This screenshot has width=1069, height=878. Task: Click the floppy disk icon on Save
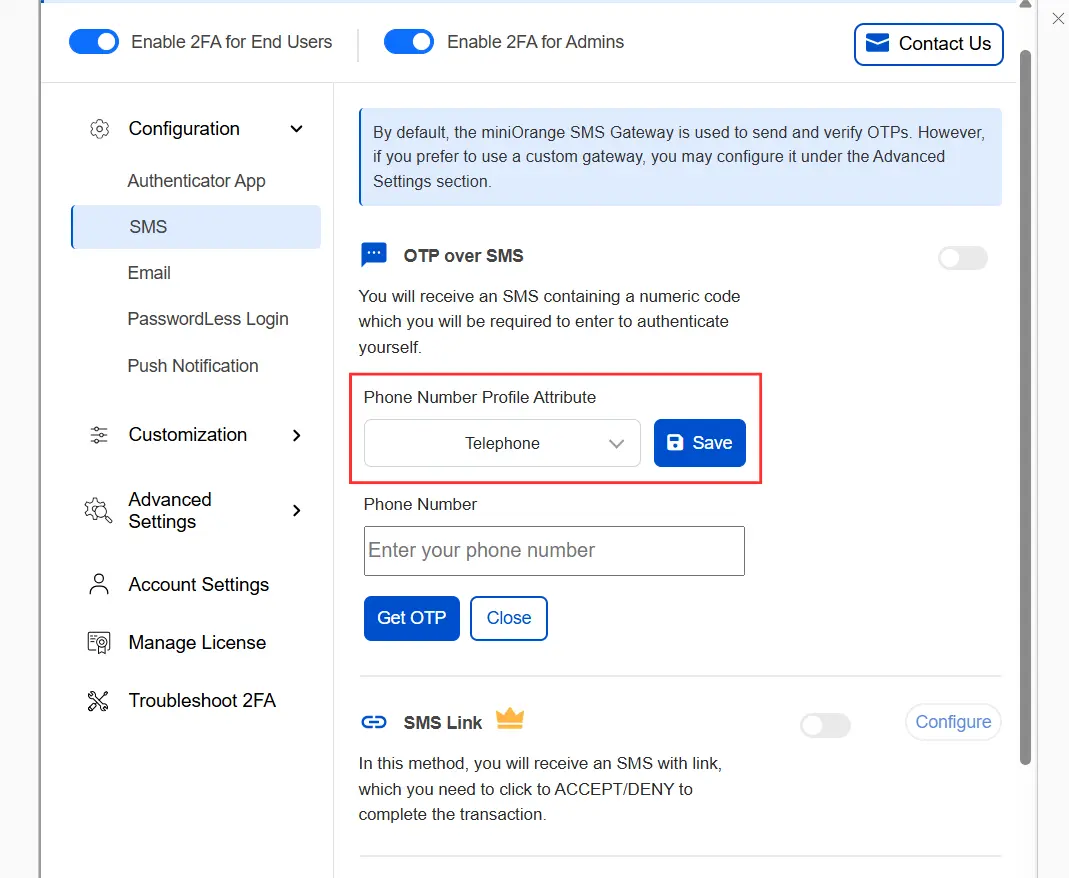click(675, 442)
